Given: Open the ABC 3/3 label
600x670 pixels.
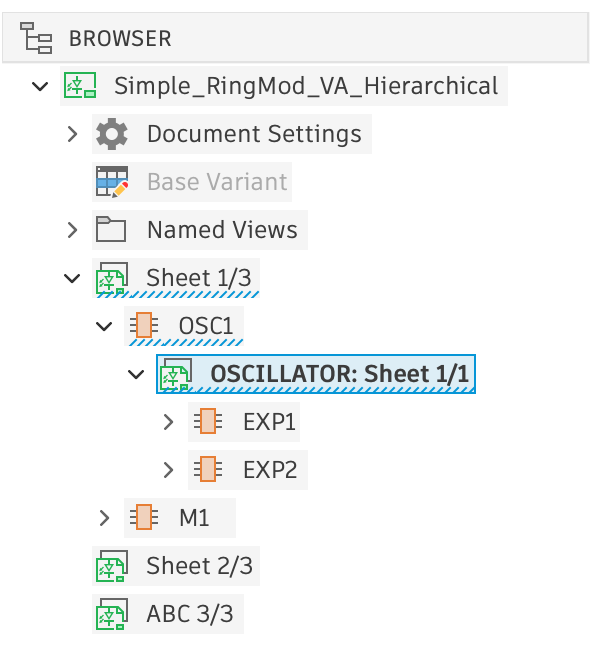Looking at the screenshot, I should (190, 614).
